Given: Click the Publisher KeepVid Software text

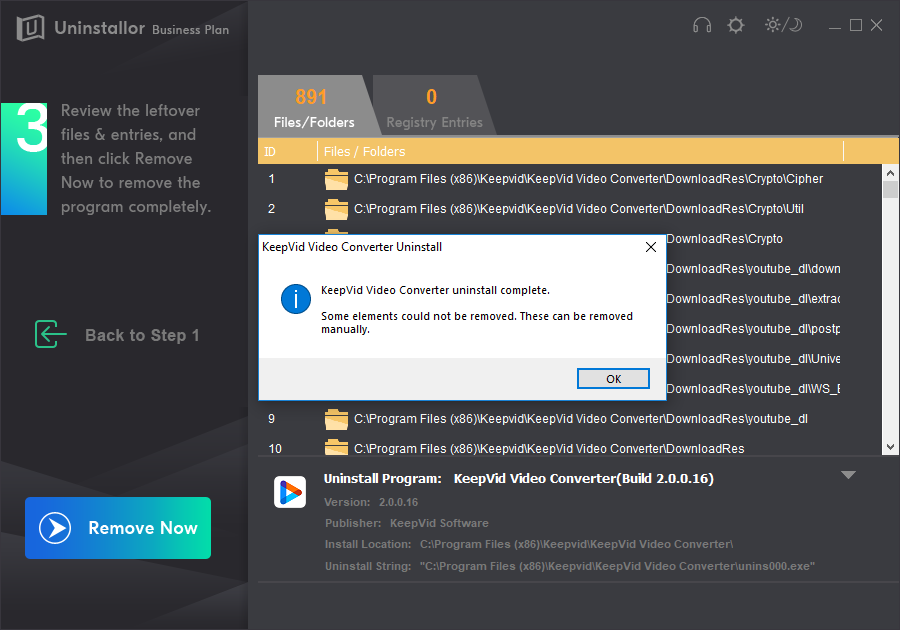Looking at the screenshot, I should [407, 523].
